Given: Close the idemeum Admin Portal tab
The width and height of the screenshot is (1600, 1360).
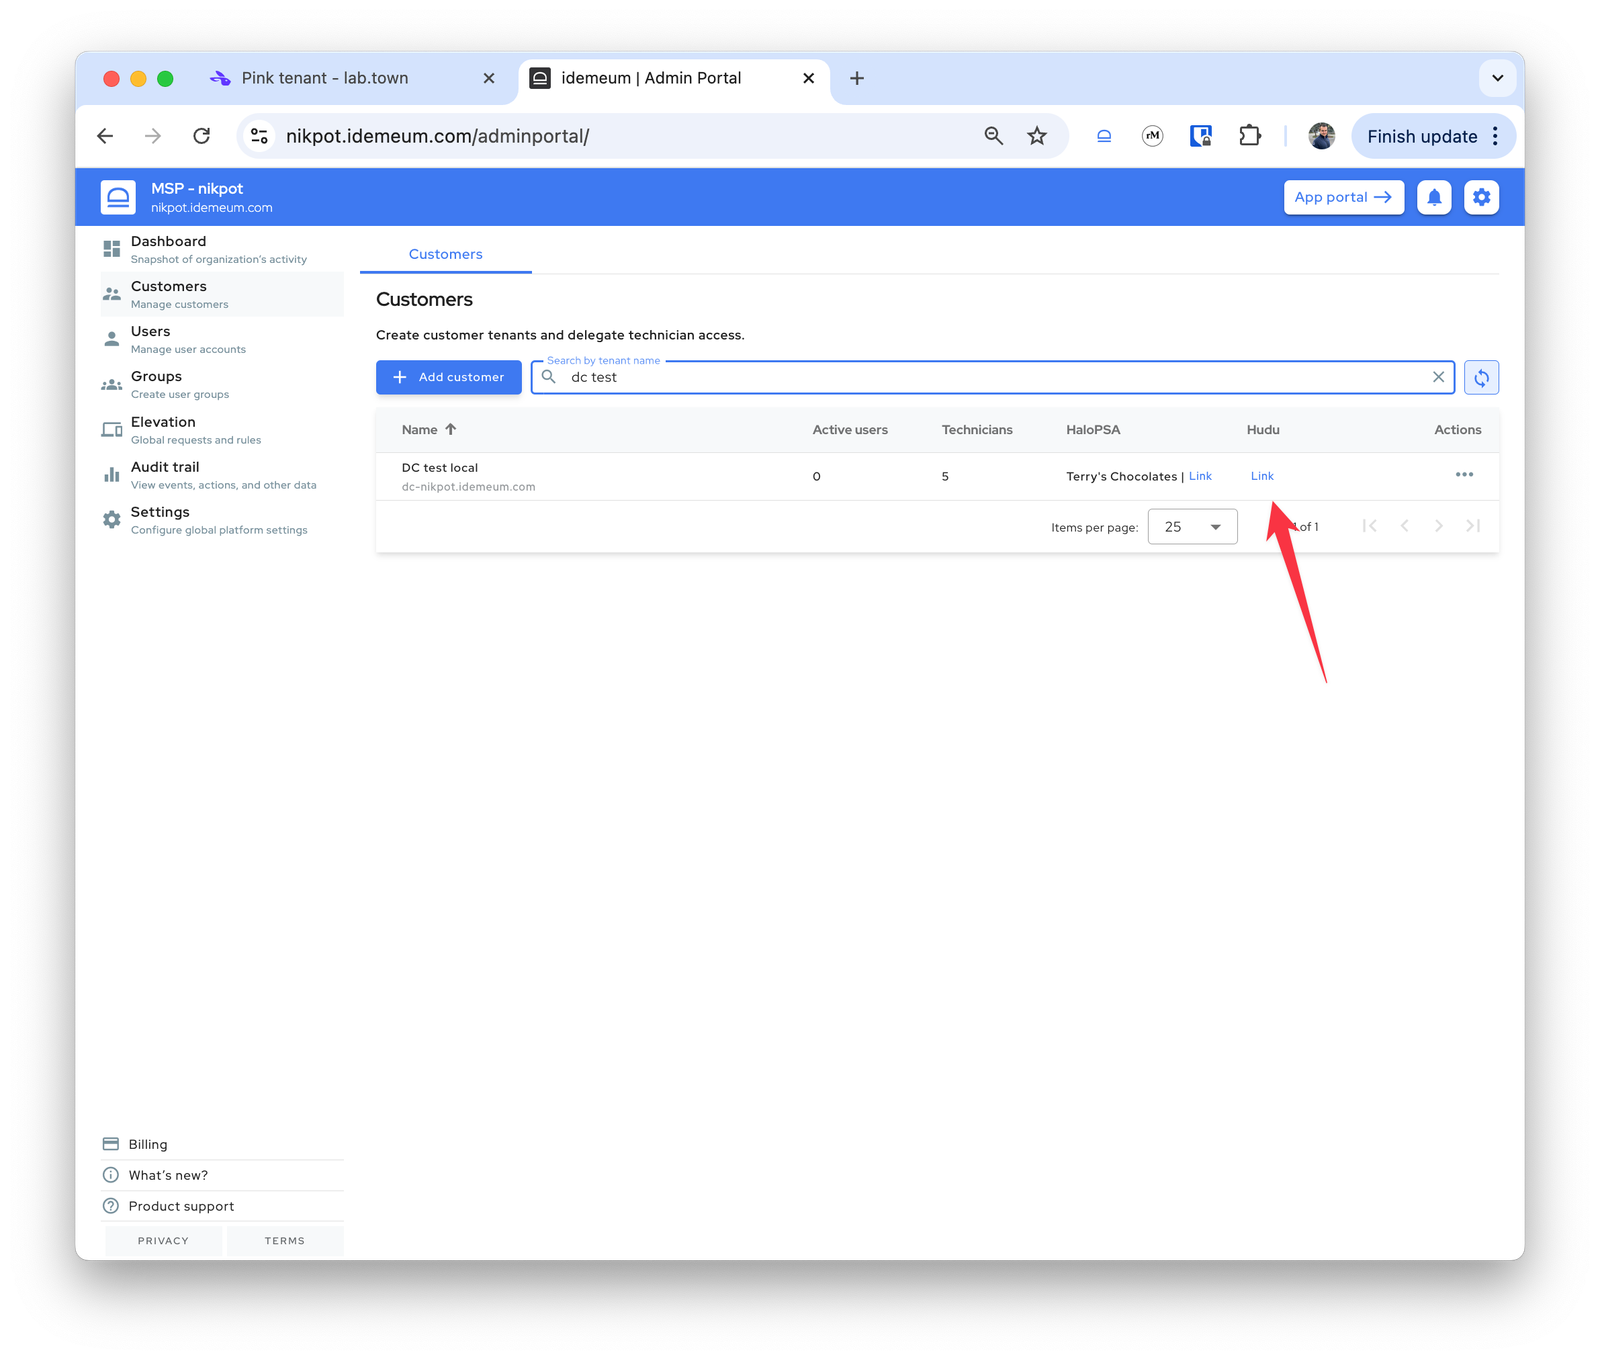Looking at the screenshot, I should 809,78.
